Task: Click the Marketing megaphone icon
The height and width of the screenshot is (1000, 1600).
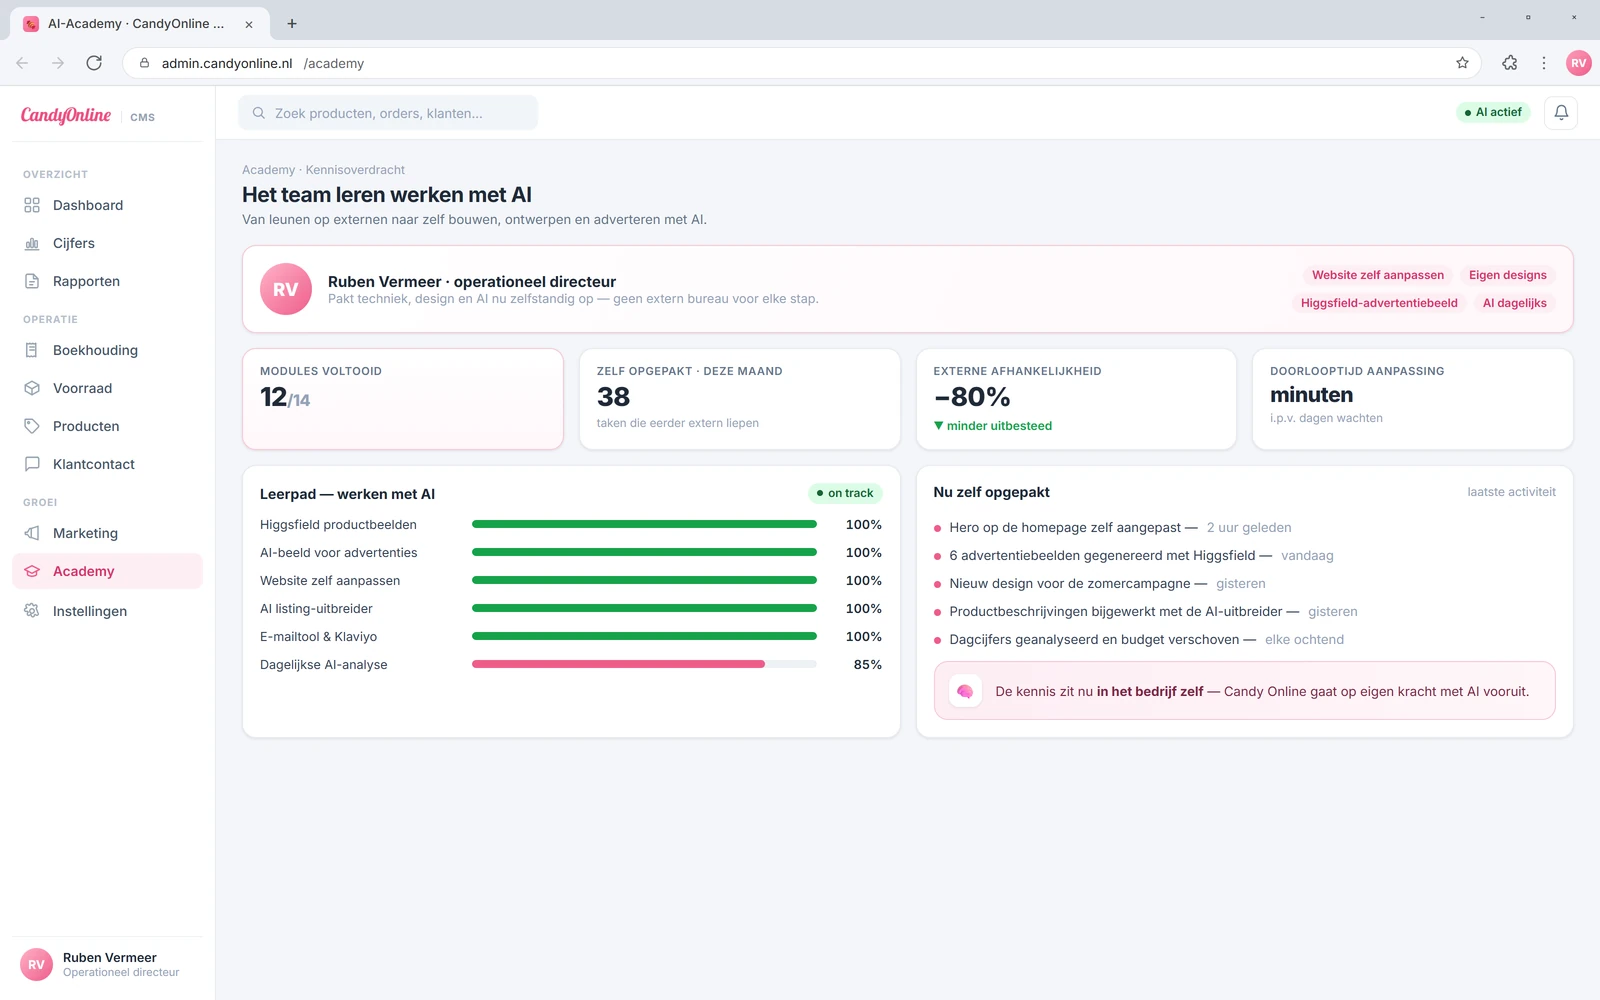Action: click(32, 533)
